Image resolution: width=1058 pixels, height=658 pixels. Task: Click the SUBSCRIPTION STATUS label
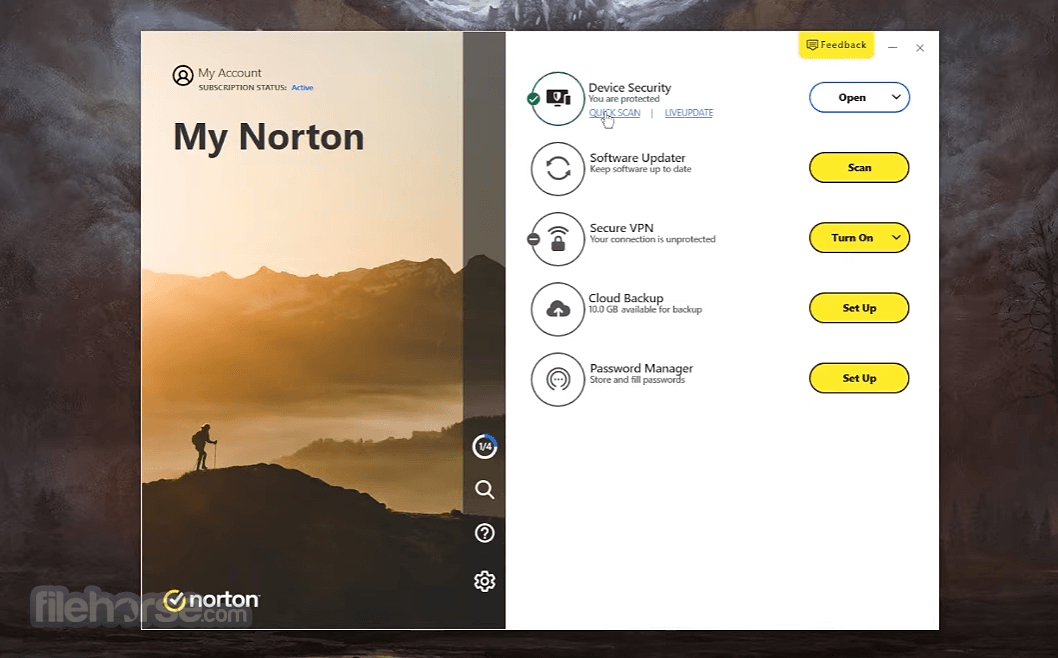pyautogui.click(x=242, y=88)
